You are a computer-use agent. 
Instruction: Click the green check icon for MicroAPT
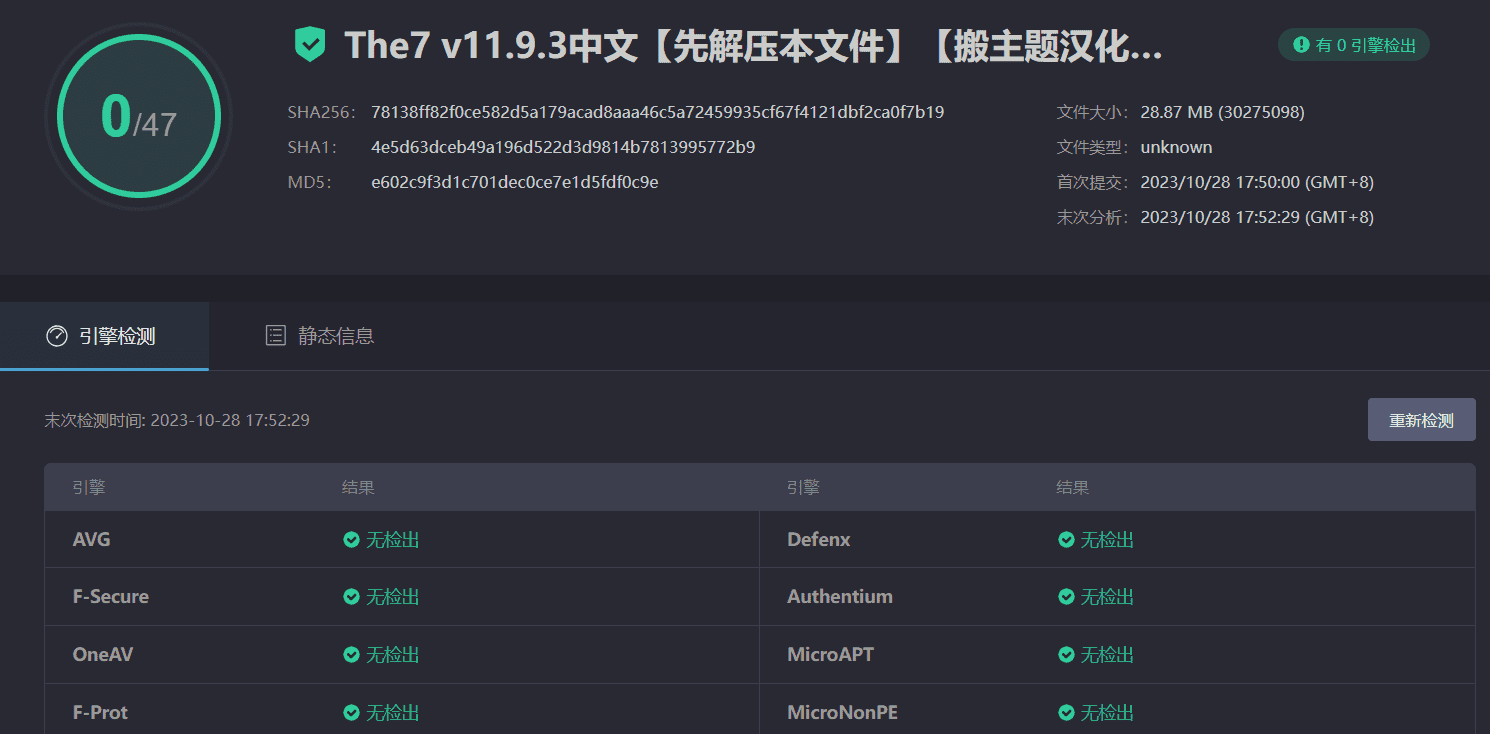pos(1066,655)
